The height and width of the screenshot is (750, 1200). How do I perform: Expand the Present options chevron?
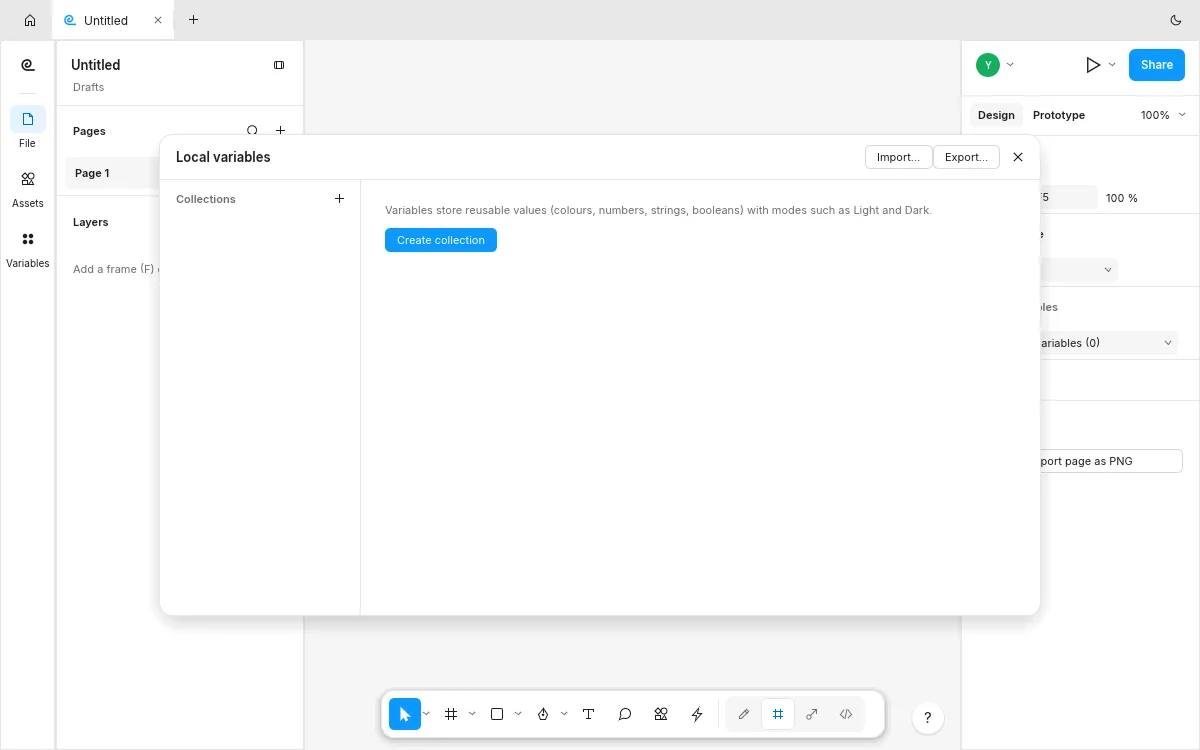tap(1112, 65)
